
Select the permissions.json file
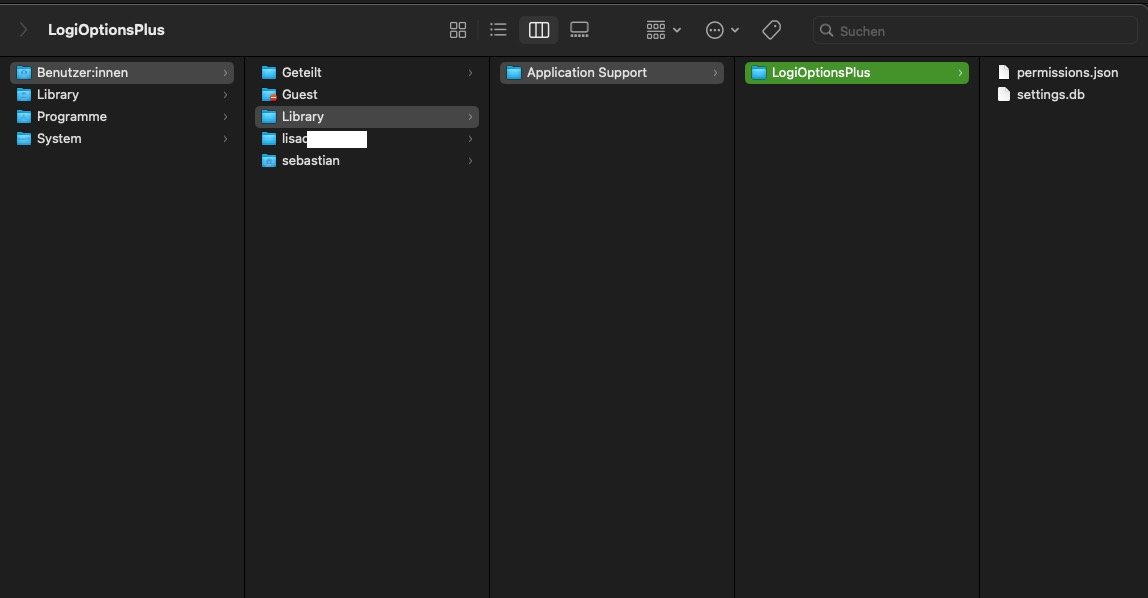1066,73
